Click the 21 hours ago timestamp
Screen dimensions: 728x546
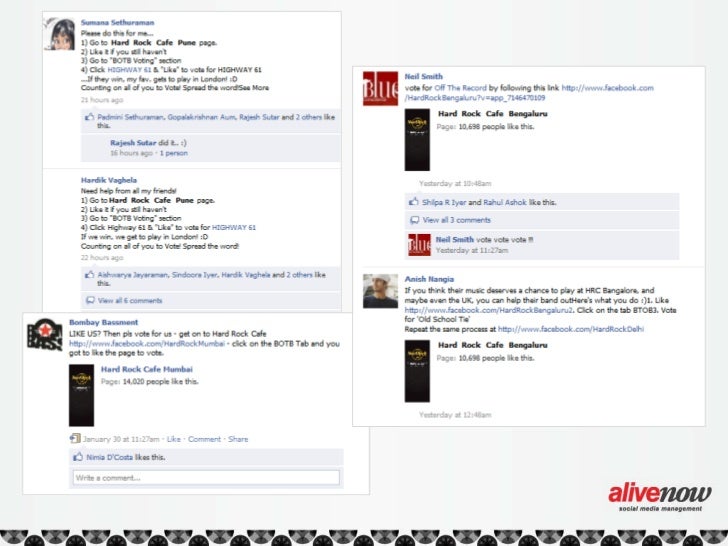pos(102,100)
